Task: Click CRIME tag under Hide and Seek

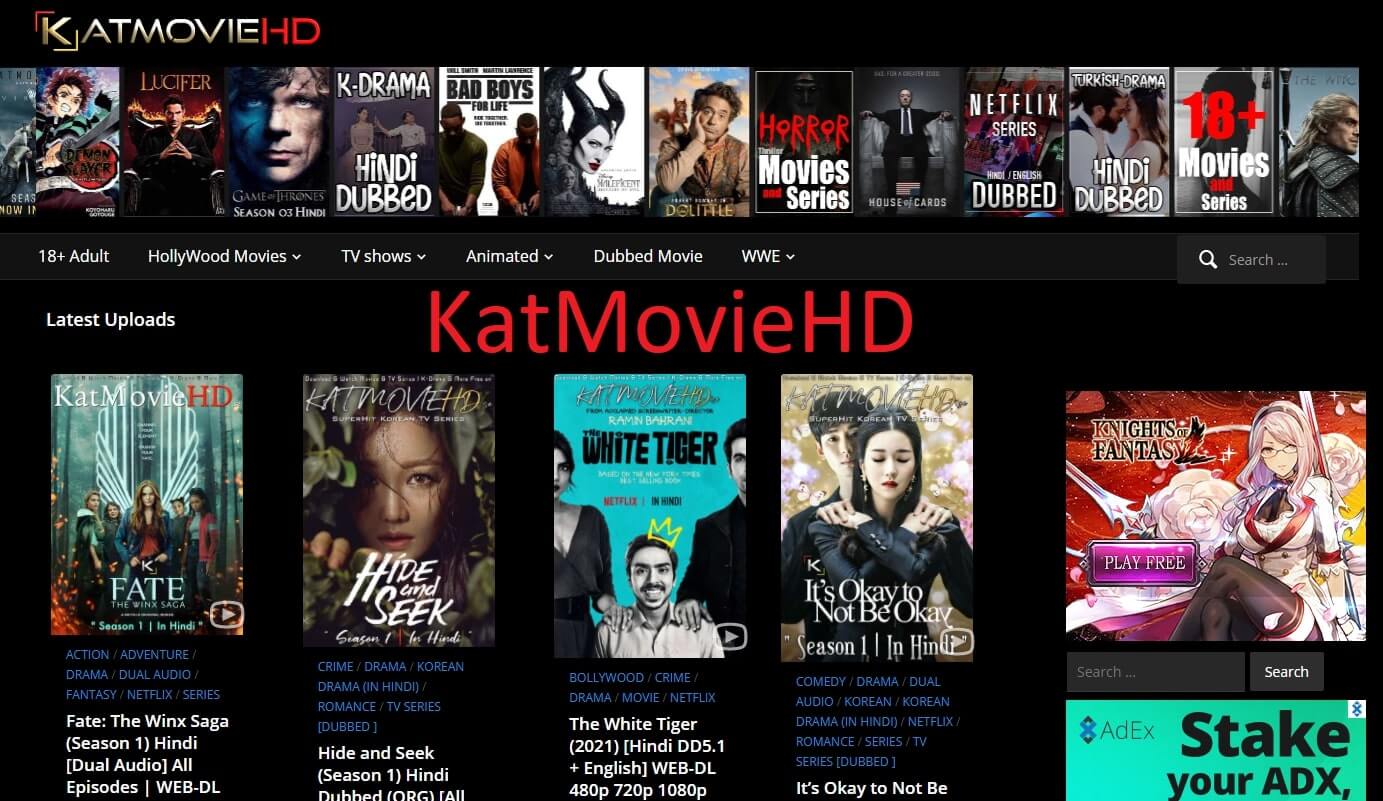Action: [335, 666]
